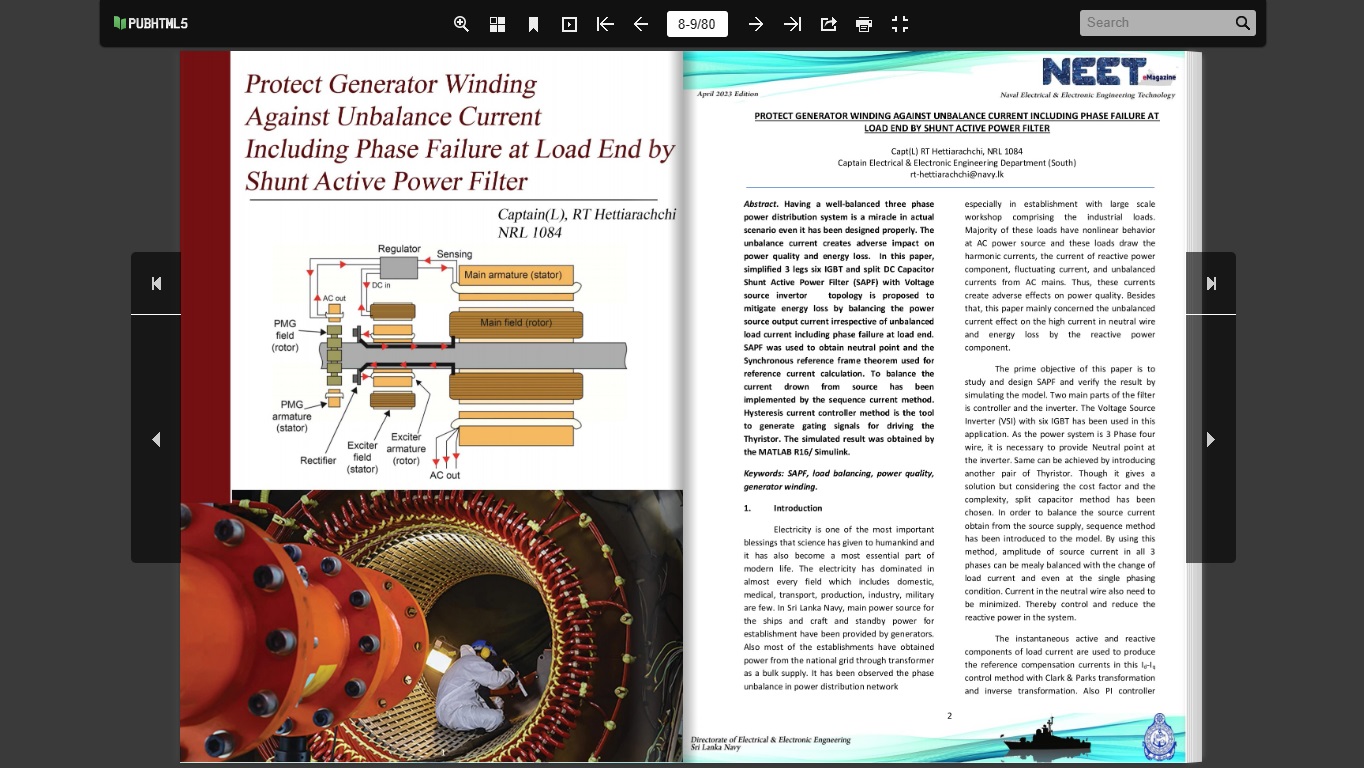Share this publication
The image size is (1364, 768).
[828, 24]
